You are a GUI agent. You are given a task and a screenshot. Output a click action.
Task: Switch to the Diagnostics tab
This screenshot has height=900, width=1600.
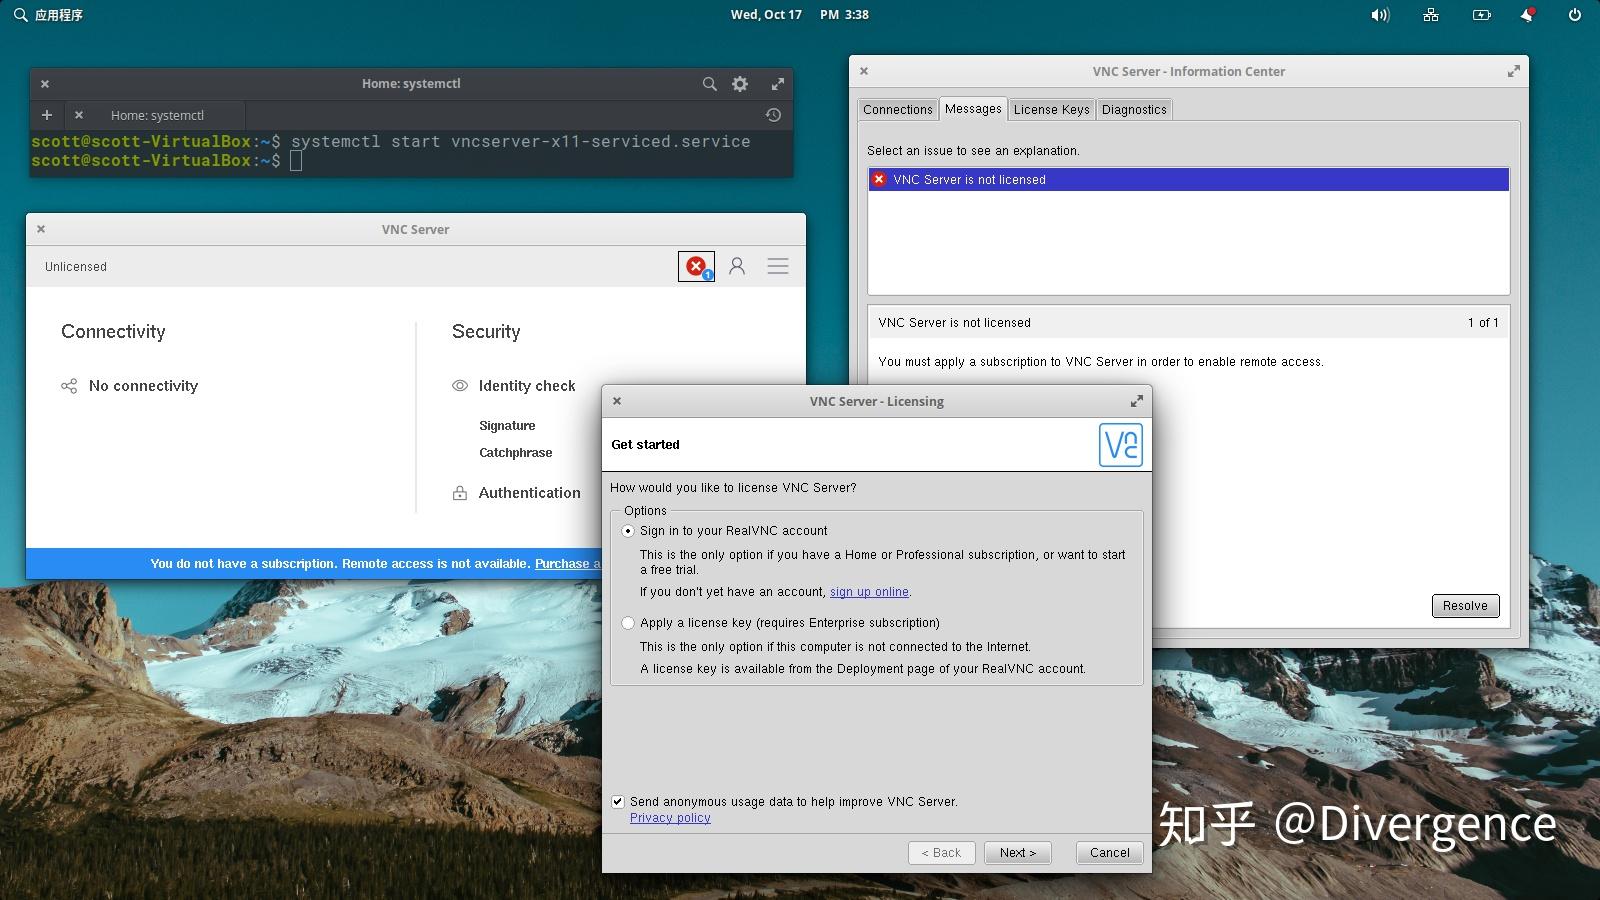coord(1134,110)
